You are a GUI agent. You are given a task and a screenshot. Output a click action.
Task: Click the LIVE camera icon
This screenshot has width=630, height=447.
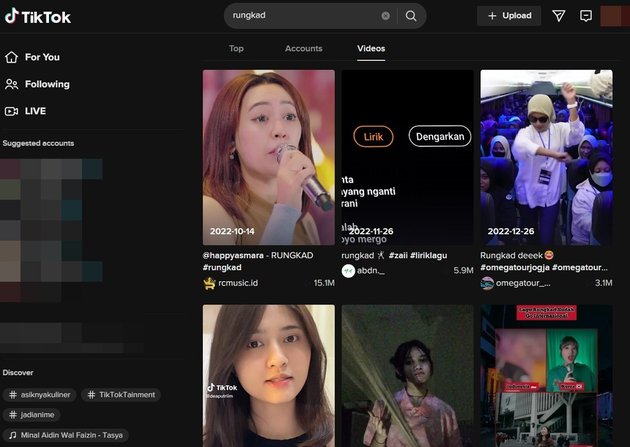(x=12, y=111)
